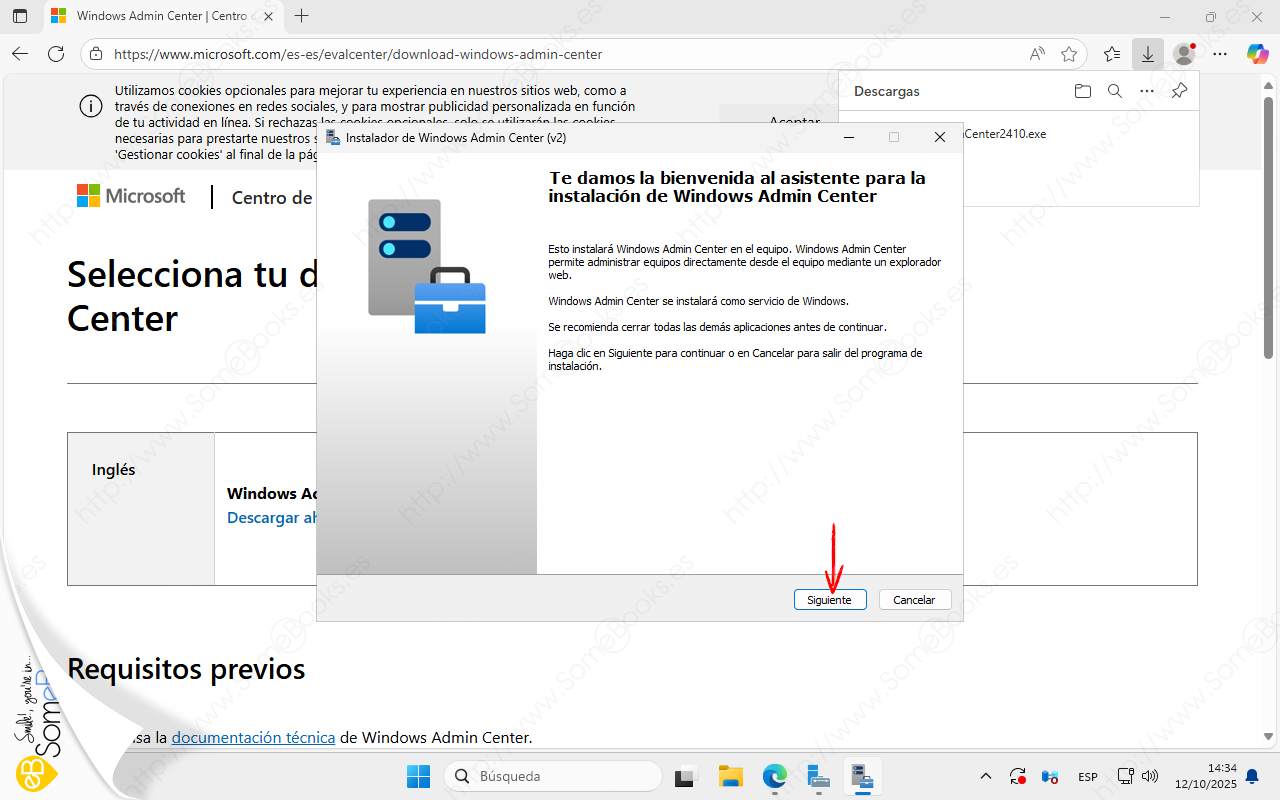The width and height of the screenshot is (1280, 800).
Task: Open Copilot icon in Edge toolbar
Action: 1257,54
